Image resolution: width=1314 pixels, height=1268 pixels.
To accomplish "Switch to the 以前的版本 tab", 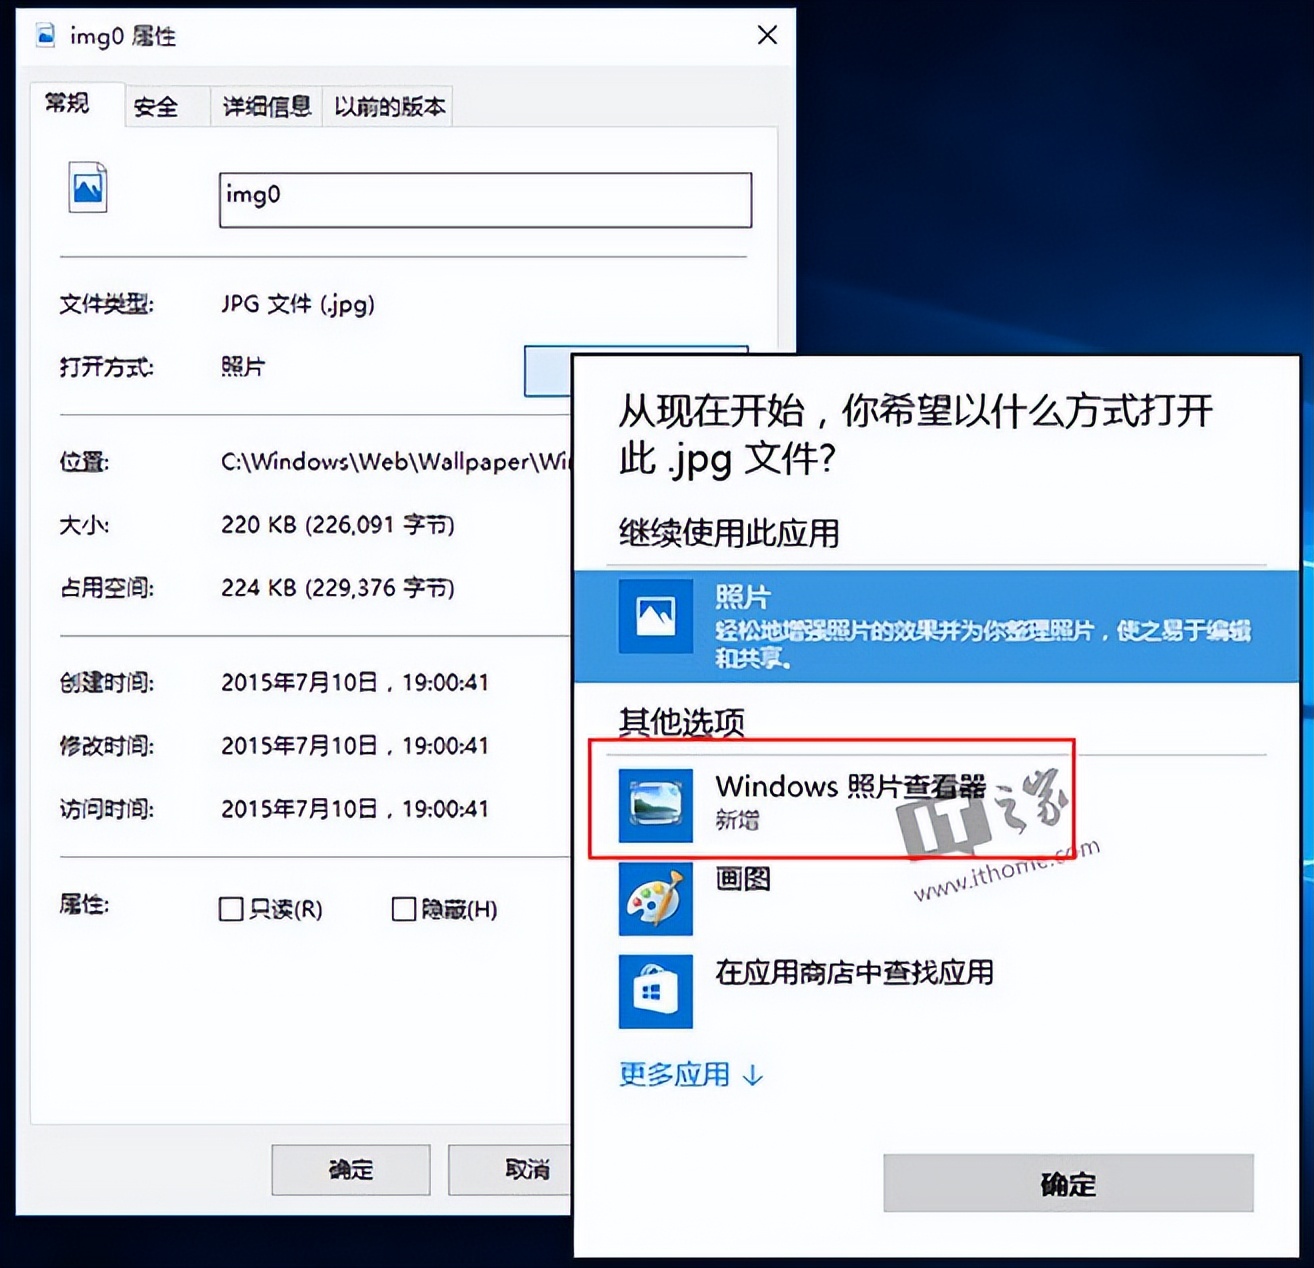I will [x=388, y=105].
